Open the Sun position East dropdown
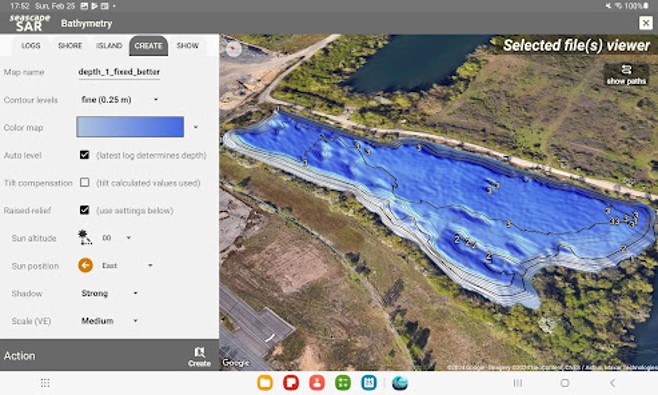This screenshot has width=658, height=395. pyautogui.click(x=127, y=266)
